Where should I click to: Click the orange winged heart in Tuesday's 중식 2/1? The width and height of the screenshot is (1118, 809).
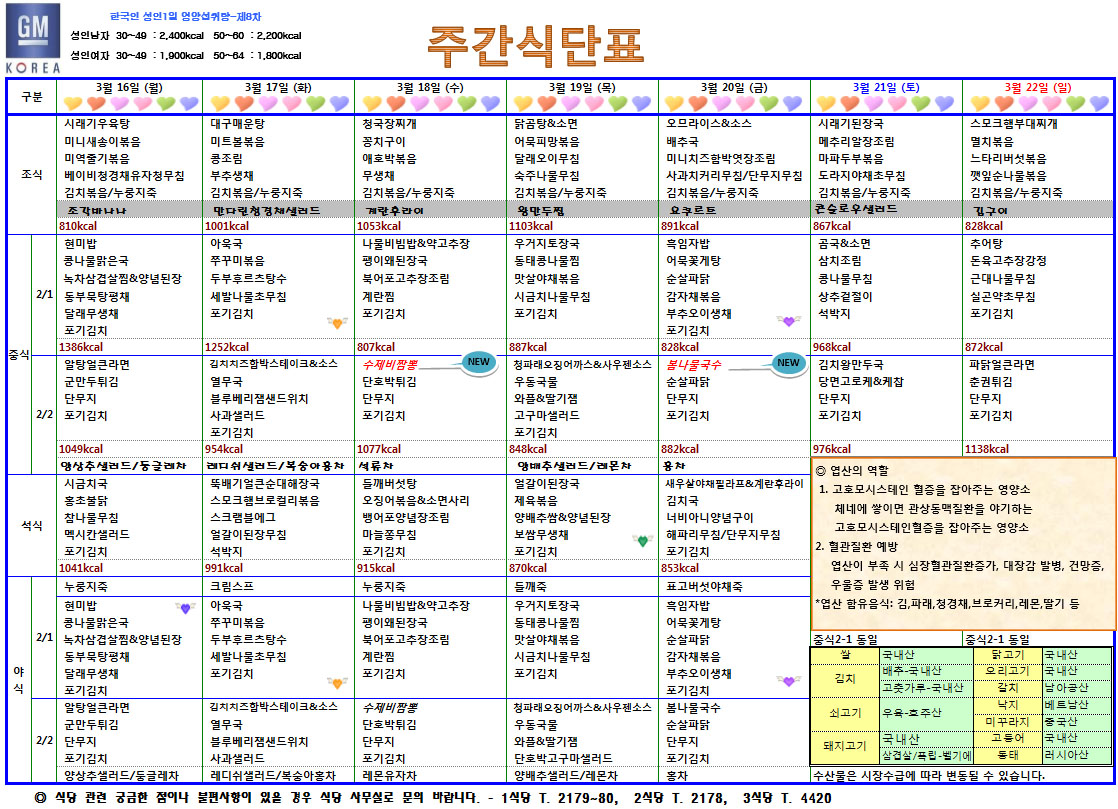[337, 322]
